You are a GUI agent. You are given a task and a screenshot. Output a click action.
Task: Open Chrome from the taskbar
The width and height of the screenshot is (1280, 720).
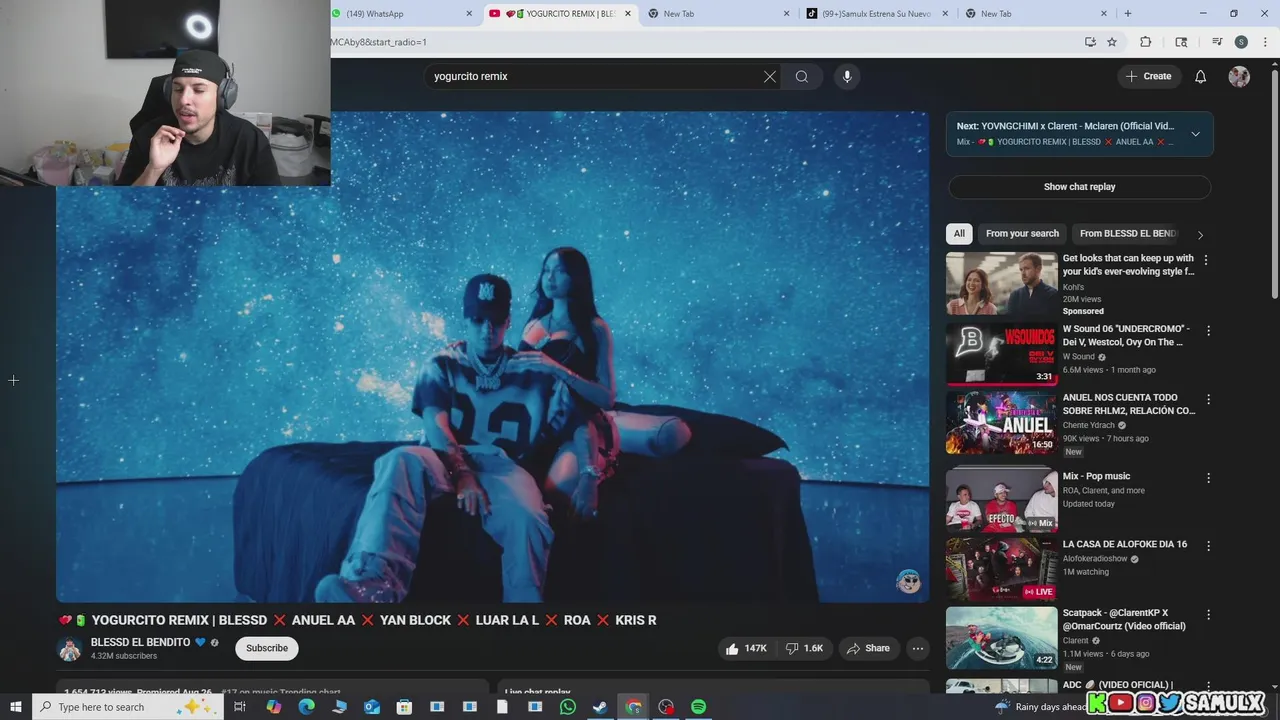(x=633, y=707)
